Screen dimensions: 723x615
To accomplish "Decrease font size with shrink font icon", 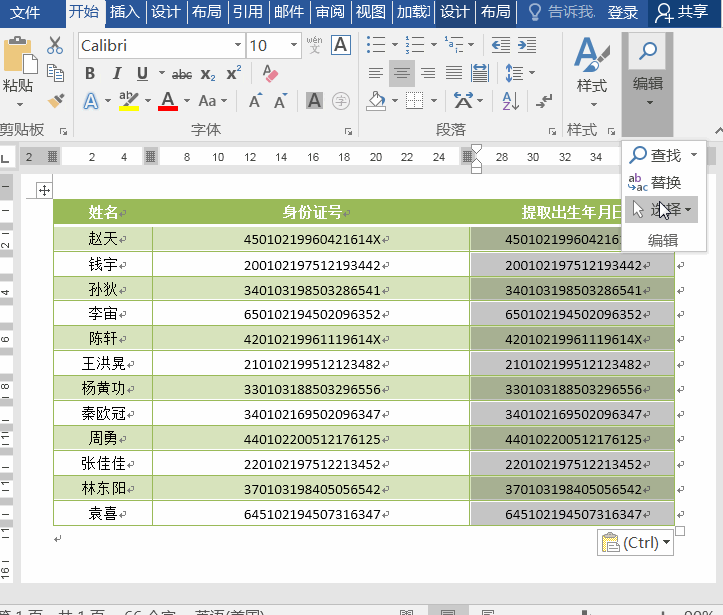I will (x=280, y=101).
